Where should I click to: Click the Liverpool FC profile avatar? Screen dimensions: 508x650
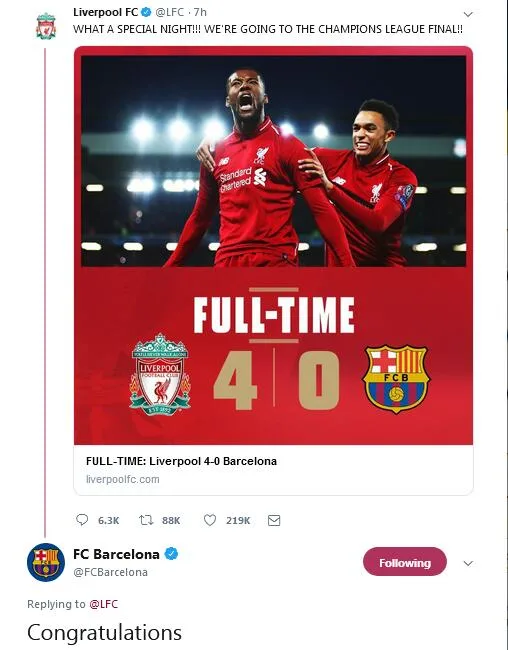pos(46,26)
